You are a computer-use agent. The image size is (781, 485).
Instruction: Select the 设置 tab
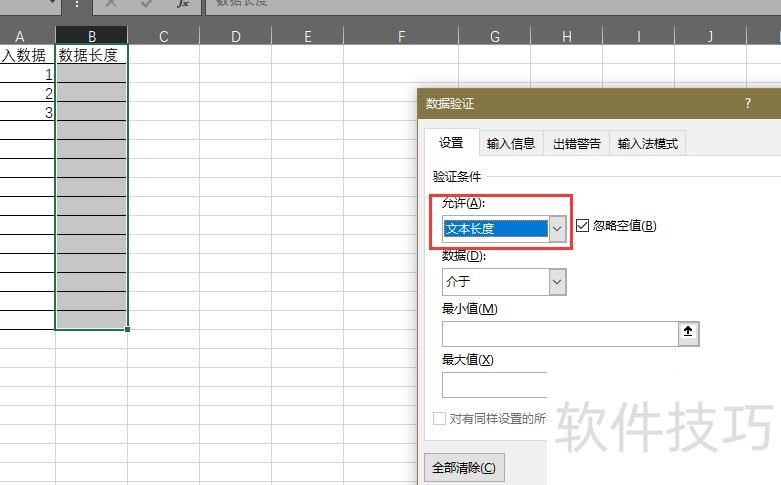point(451,144)
